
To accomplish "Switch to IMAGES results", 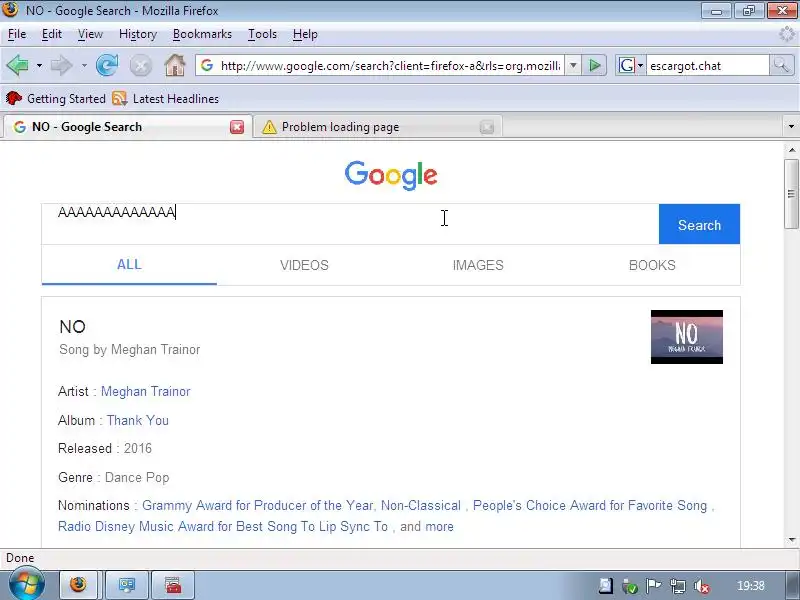I will click(478, 265).
